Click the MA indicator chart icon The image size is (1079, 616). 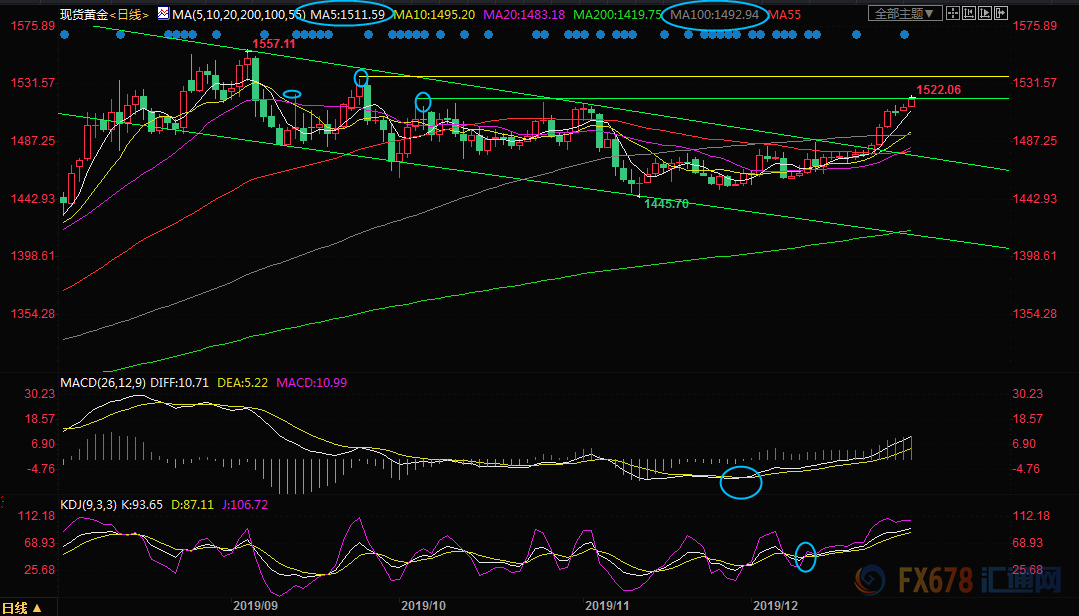(163, 13)
